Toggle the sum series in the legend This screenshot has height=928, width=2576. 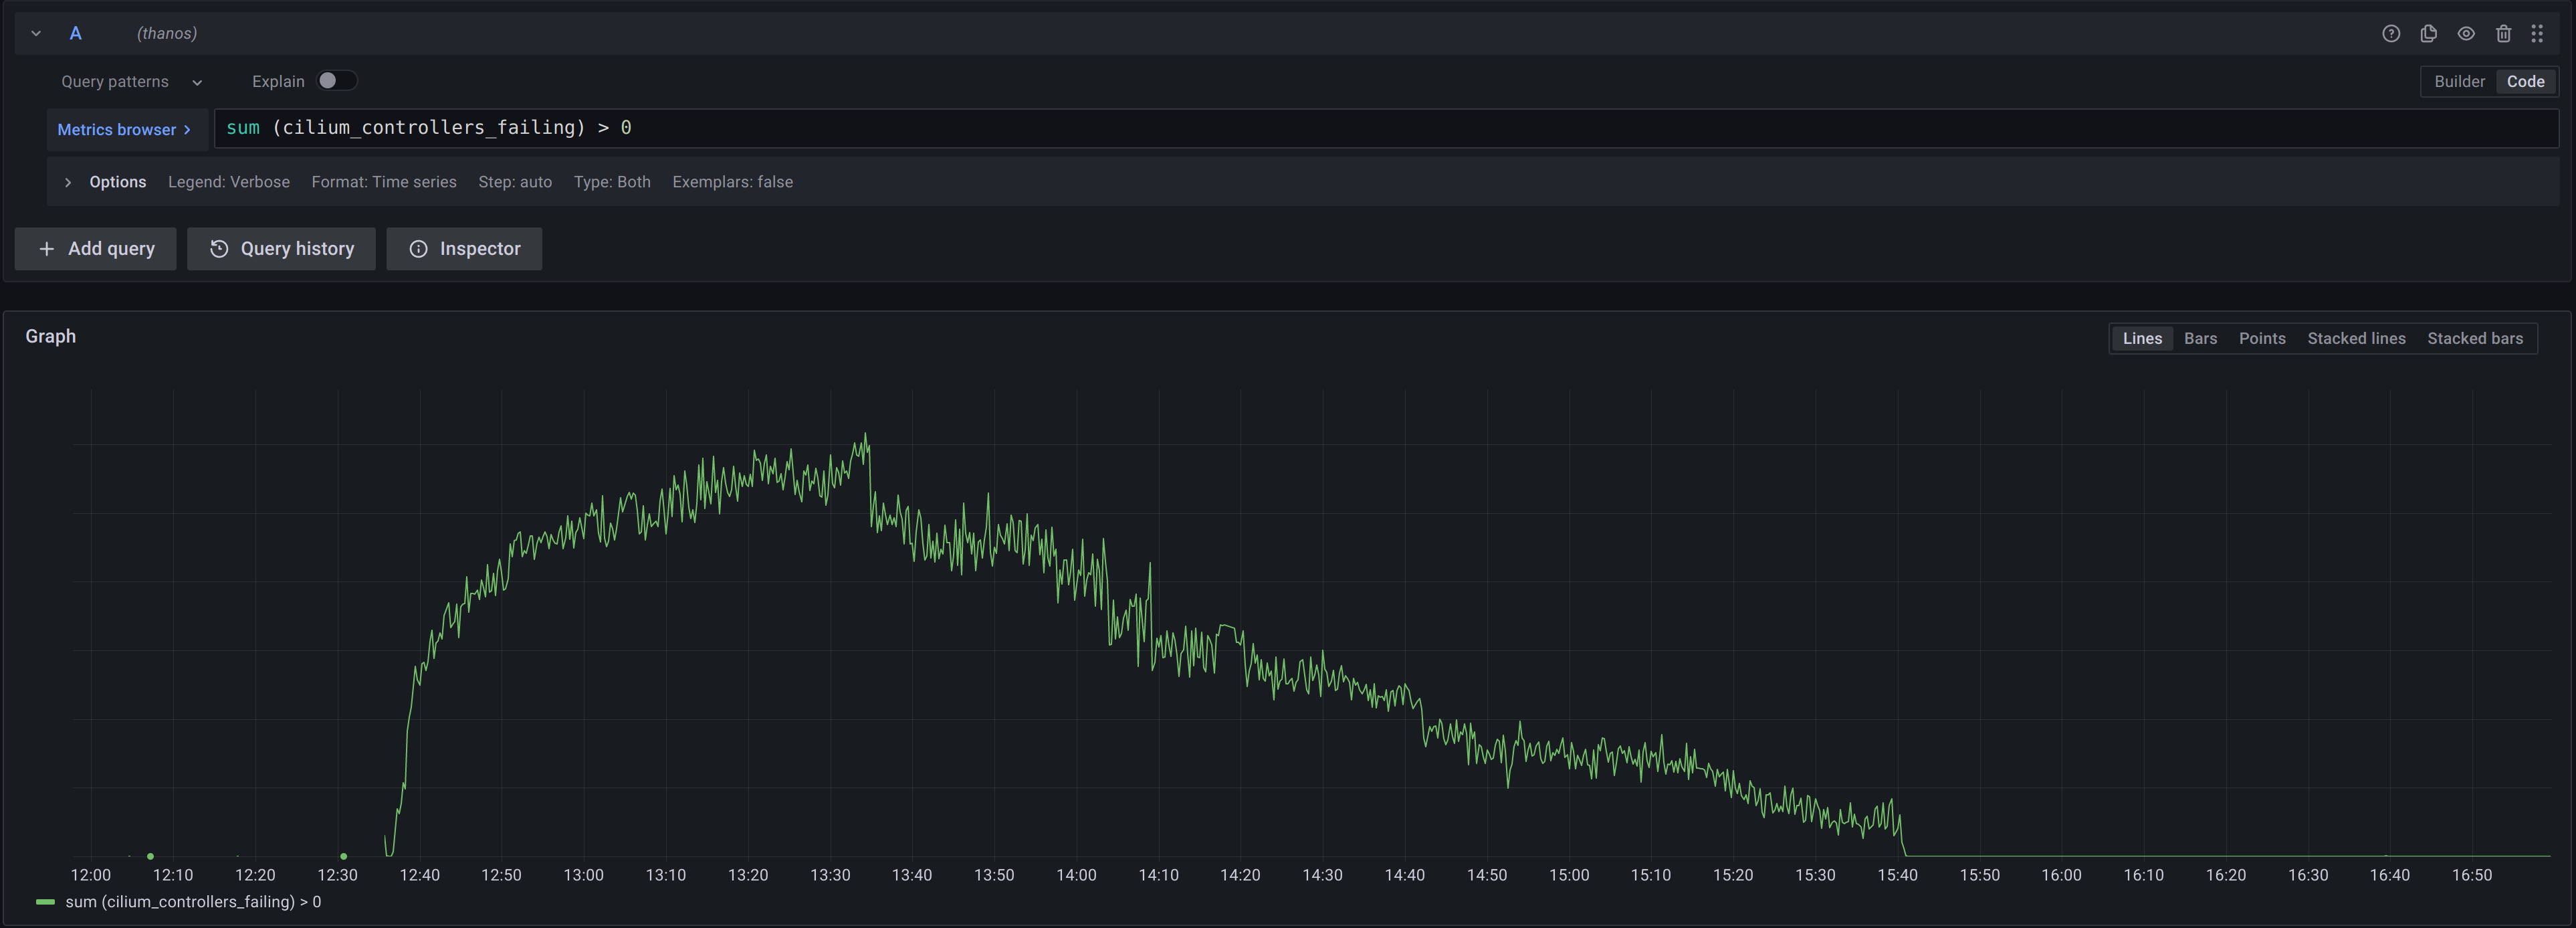pyautogui.click(x=193, y=901)
